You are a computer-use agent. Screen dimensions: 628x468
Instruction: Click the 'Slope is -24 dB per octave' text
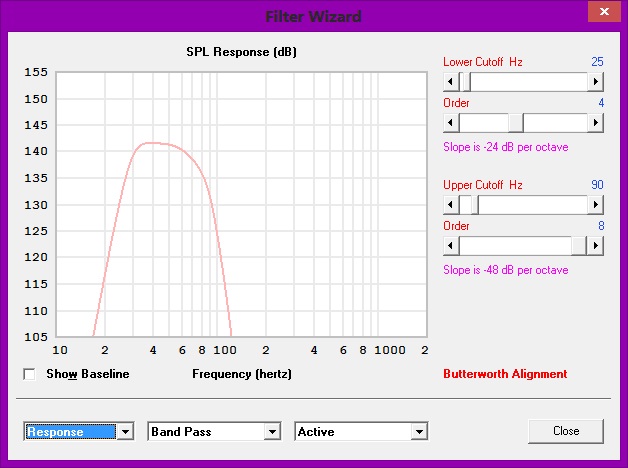(x=505, y=147)
